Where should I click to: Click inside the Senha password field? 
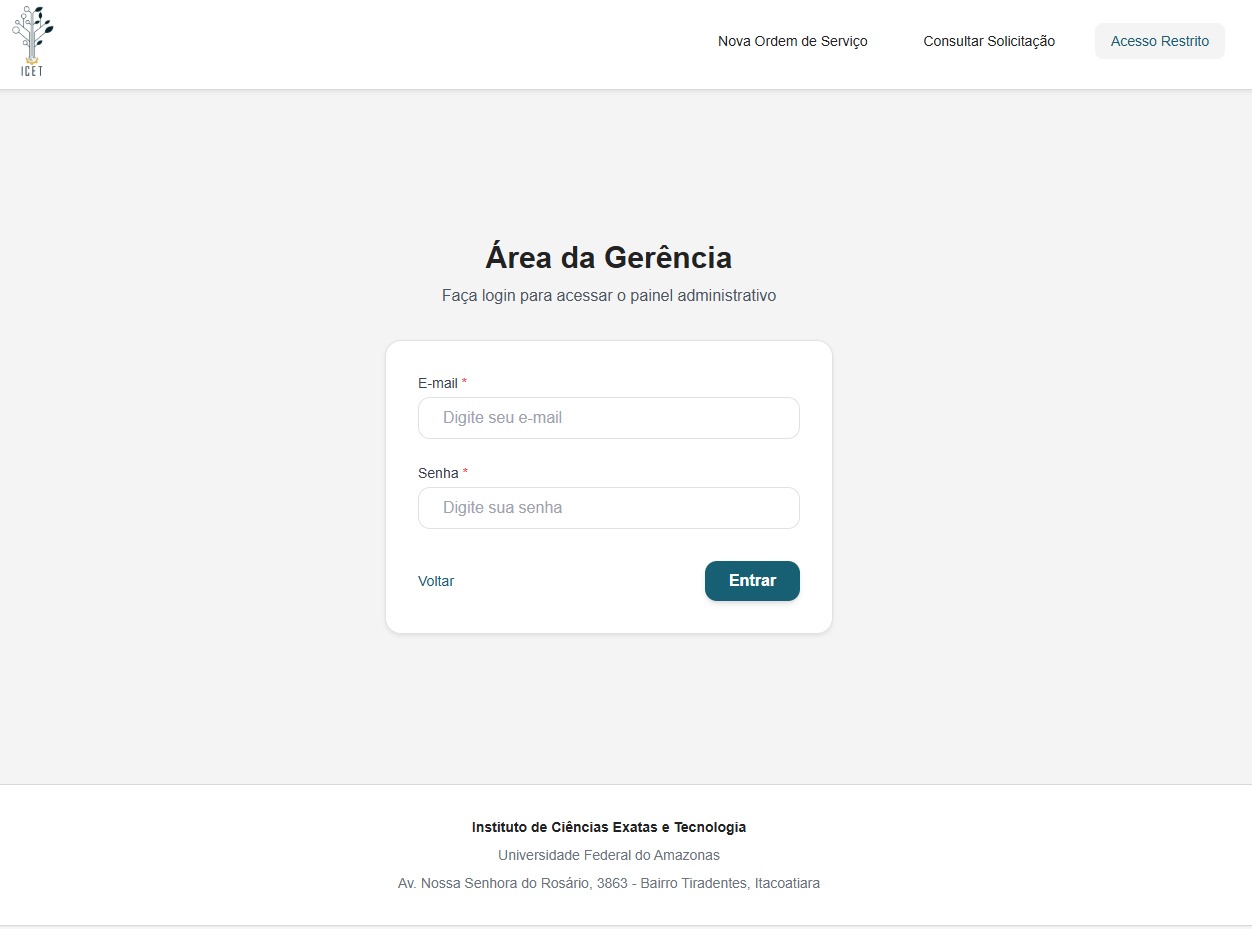point(608,508)
